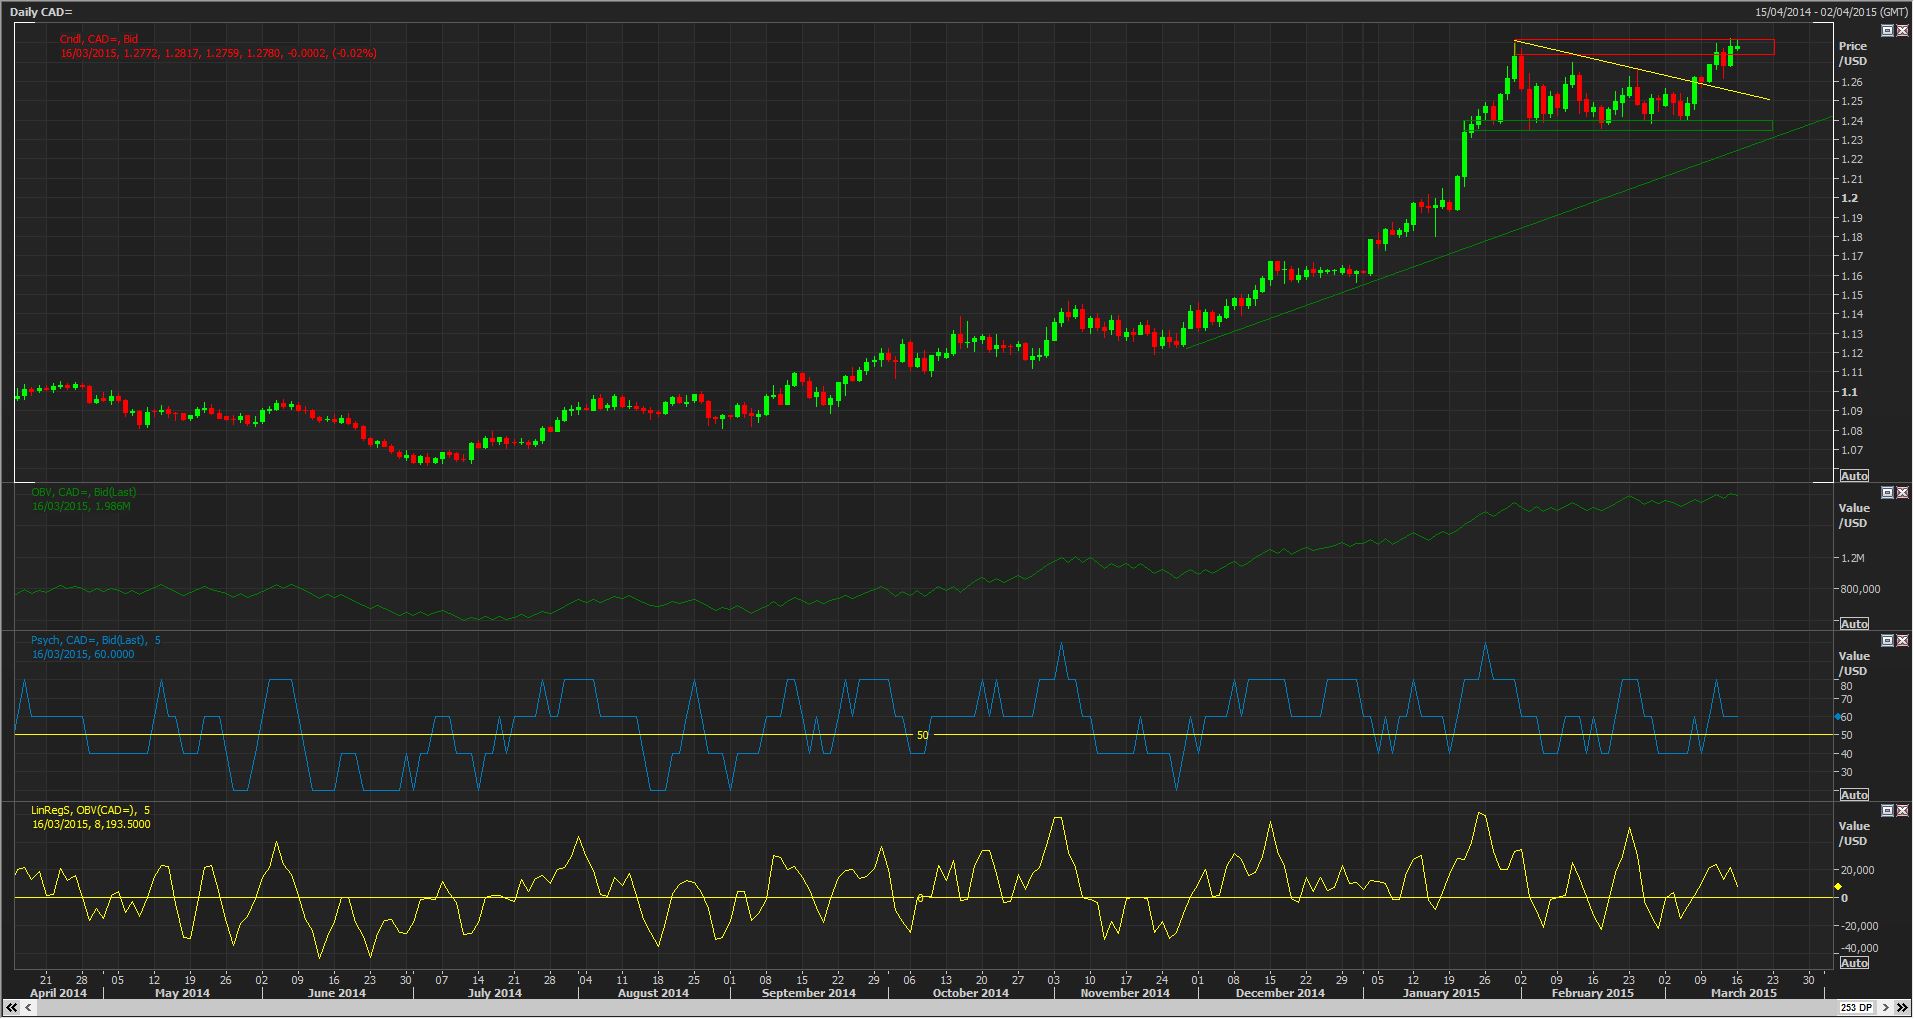The height and width of the screenshot is (1019, 1914).
Task: Select the 'LinRegS, OBV(CAD=), 5' legend
Action: point(91,810)
